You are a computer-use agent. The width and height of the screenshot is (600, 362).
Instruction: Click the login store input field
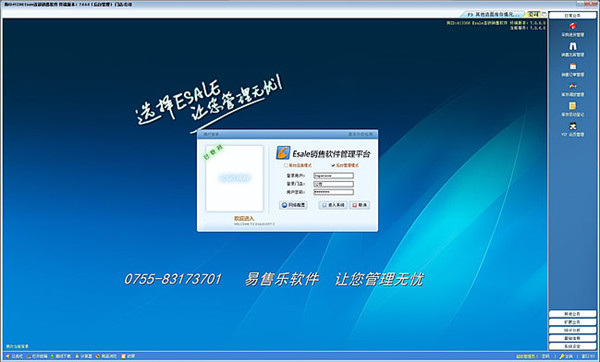point(334,184)
